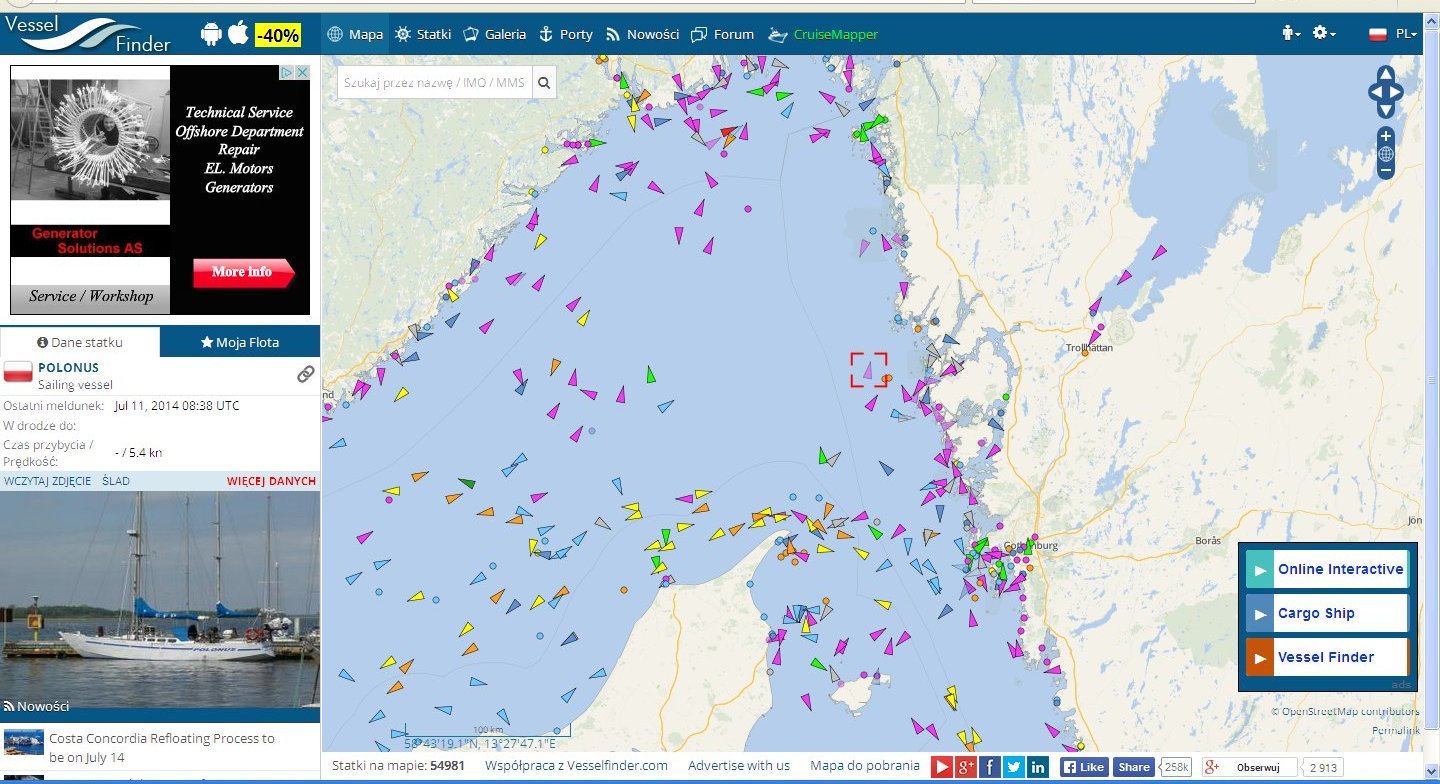Pan the map down arrow

pyautogui.click(x=1386, y=112)
